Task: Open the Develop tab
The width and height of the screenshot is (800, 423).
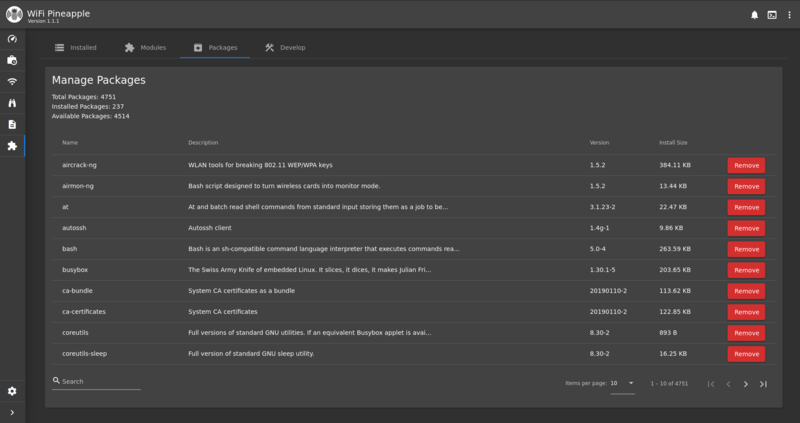Action: pyautogui.click(x=285, y=47)
